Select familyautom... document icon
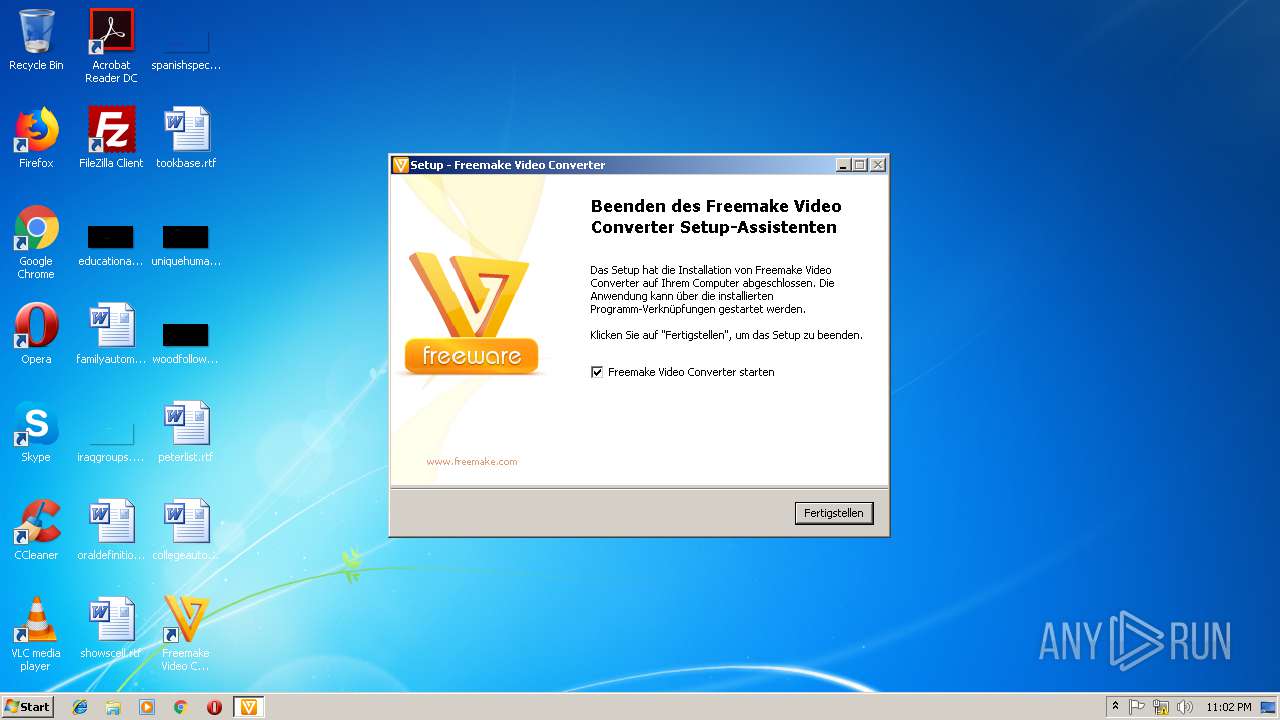The image size is (1280, 720). pyautogui.click(x=111, y=334)
